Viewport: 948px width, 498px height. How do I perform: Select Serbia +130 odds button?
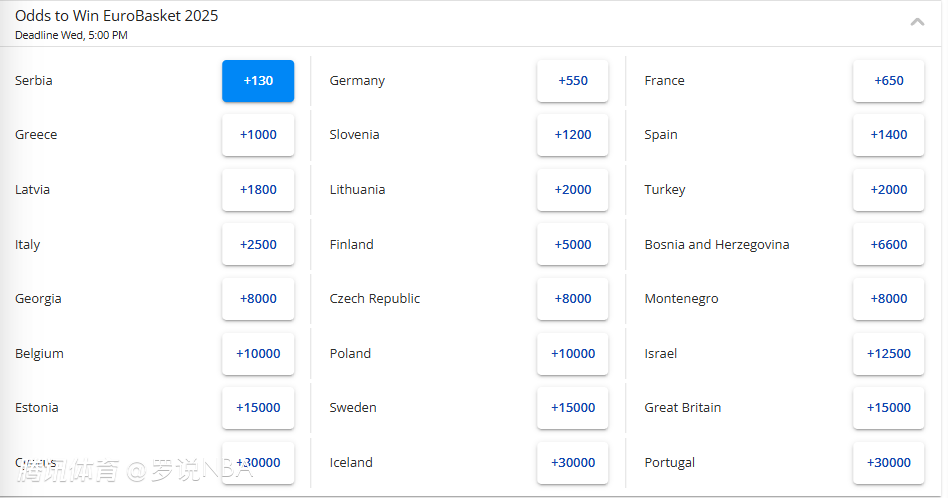tap(258, 81)
